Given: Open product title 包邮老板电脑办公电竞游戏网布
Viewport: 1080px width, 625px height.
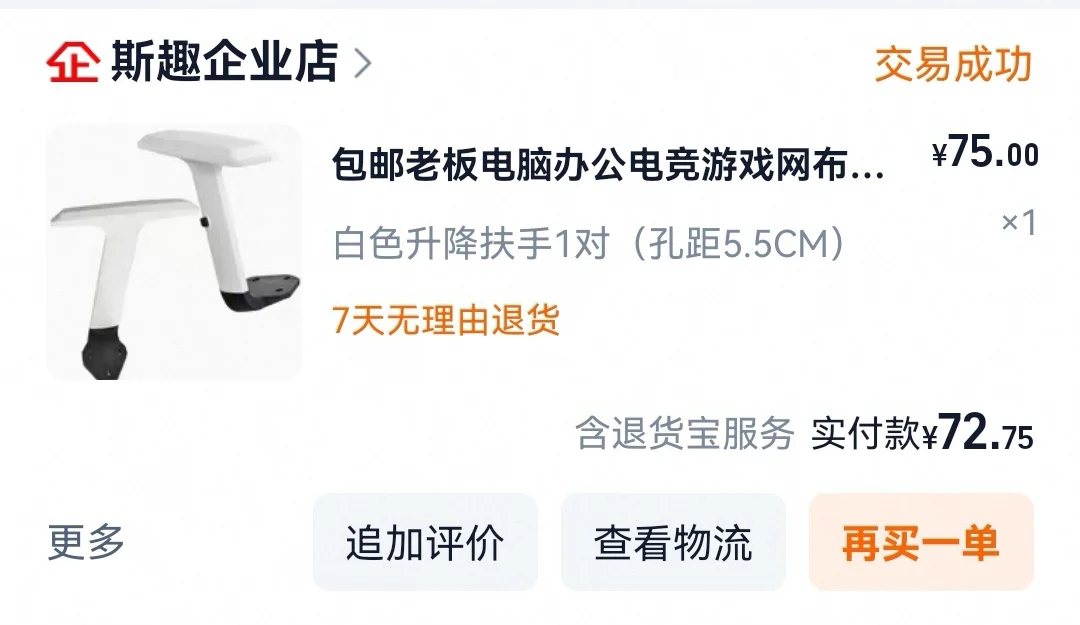Looking at the screenshot, I should [x=590, y=165].
